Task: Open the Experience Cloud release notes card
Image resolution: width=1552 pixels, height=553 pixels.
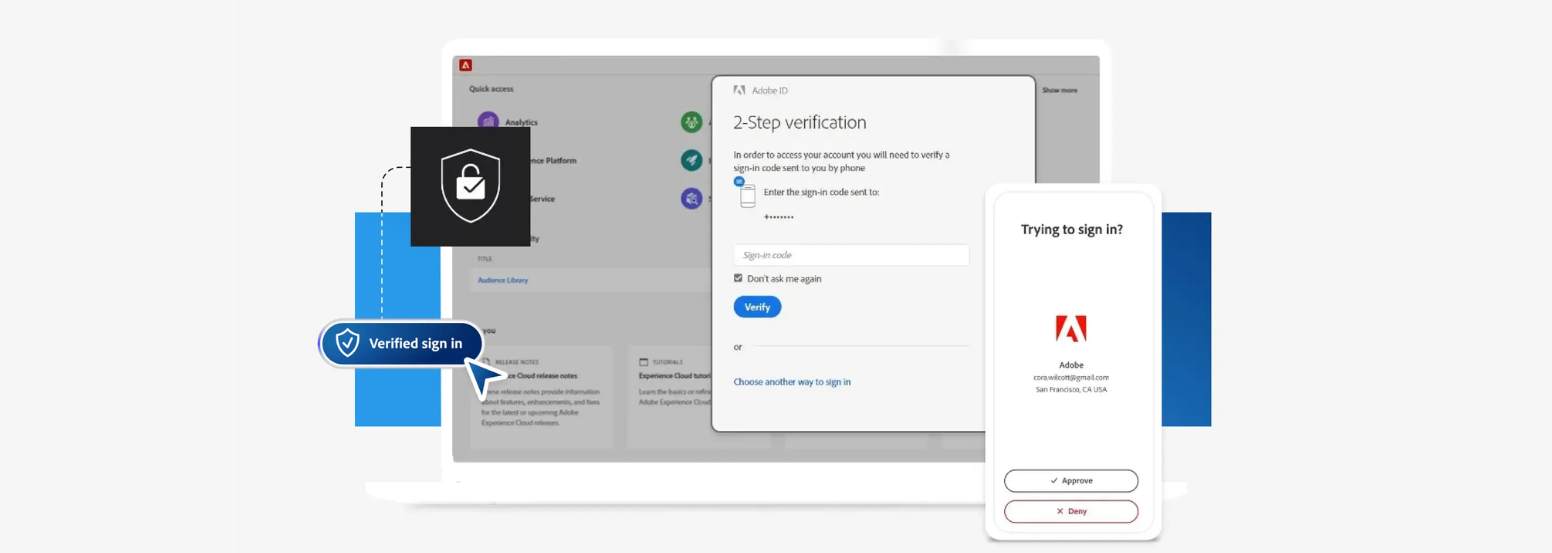Action: pyautogui.click(x=542, y=397)
